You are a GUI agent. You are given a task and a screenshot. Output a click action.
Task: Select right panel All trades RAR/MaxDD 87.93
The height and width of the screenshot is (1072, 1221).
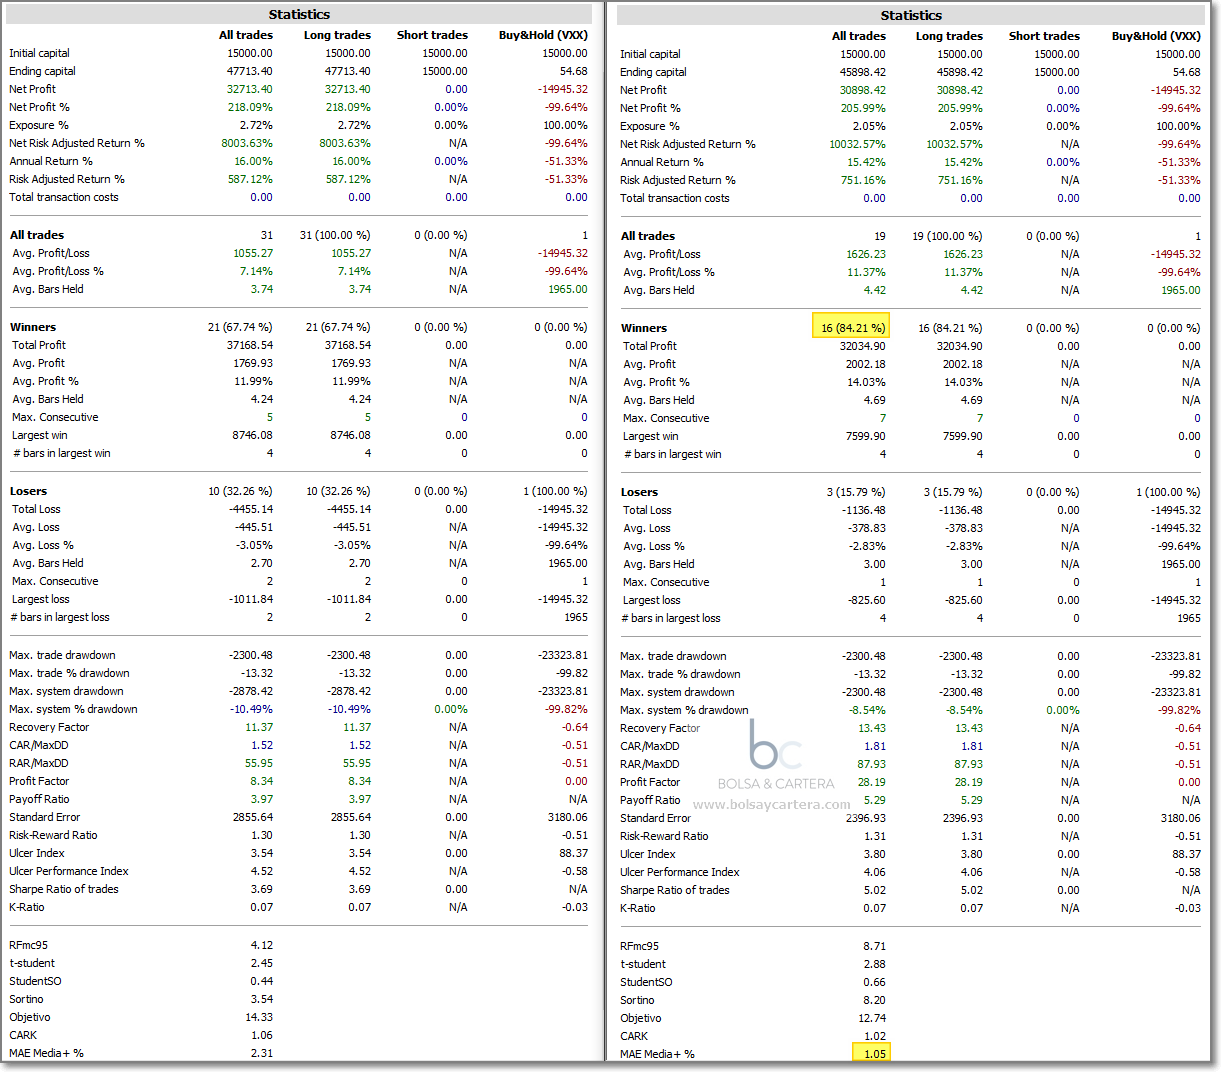872,764
